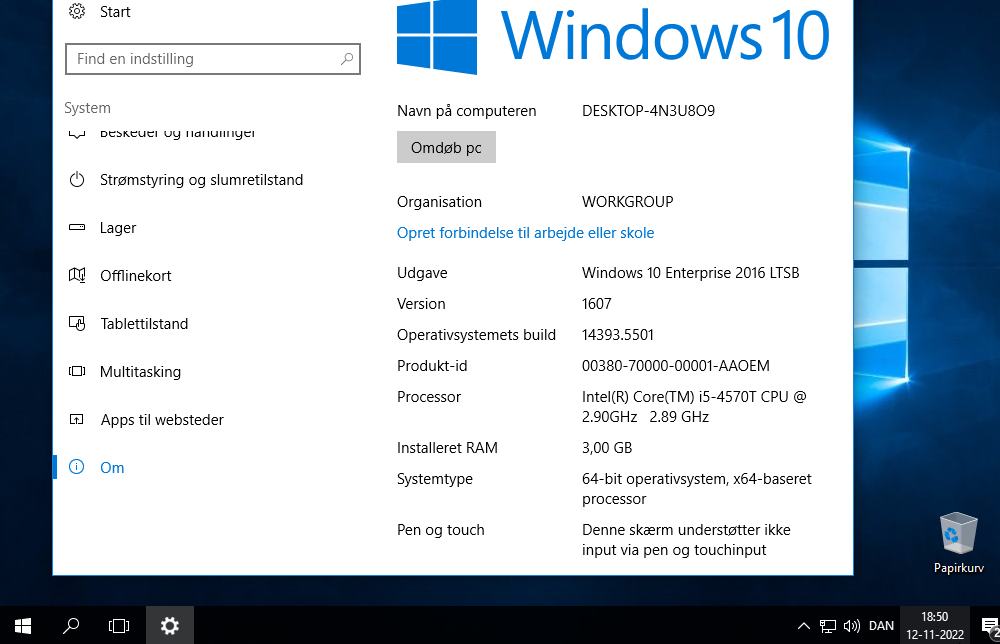Click the Start gear icon in Settings

77,11
